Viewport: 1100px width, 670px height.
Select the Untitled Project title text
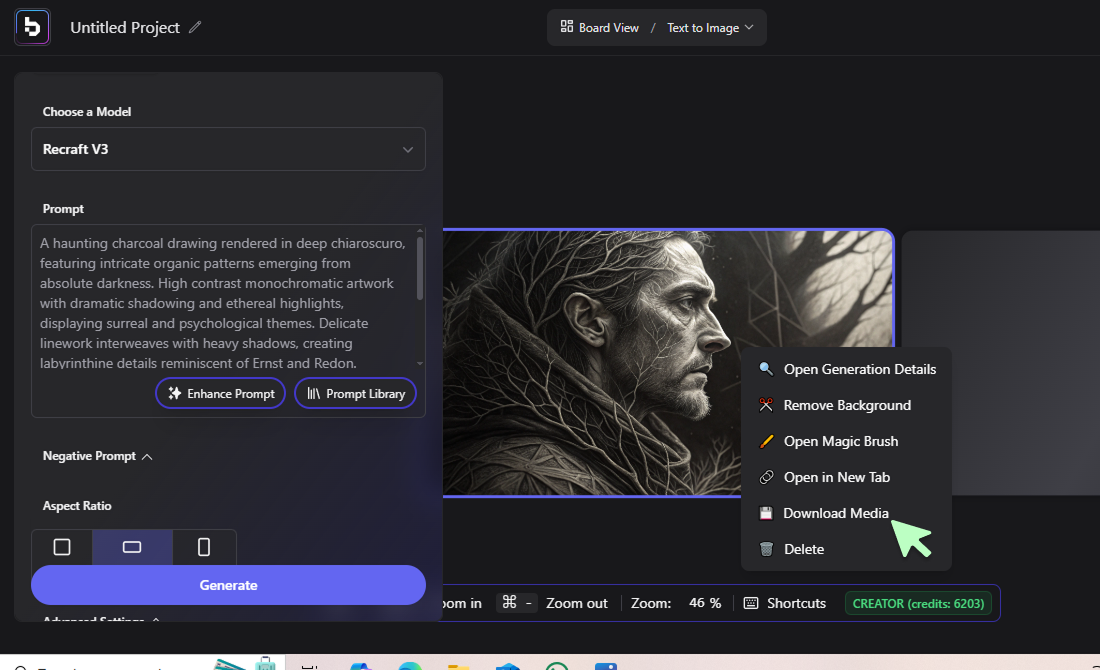(x=125, y=27)
